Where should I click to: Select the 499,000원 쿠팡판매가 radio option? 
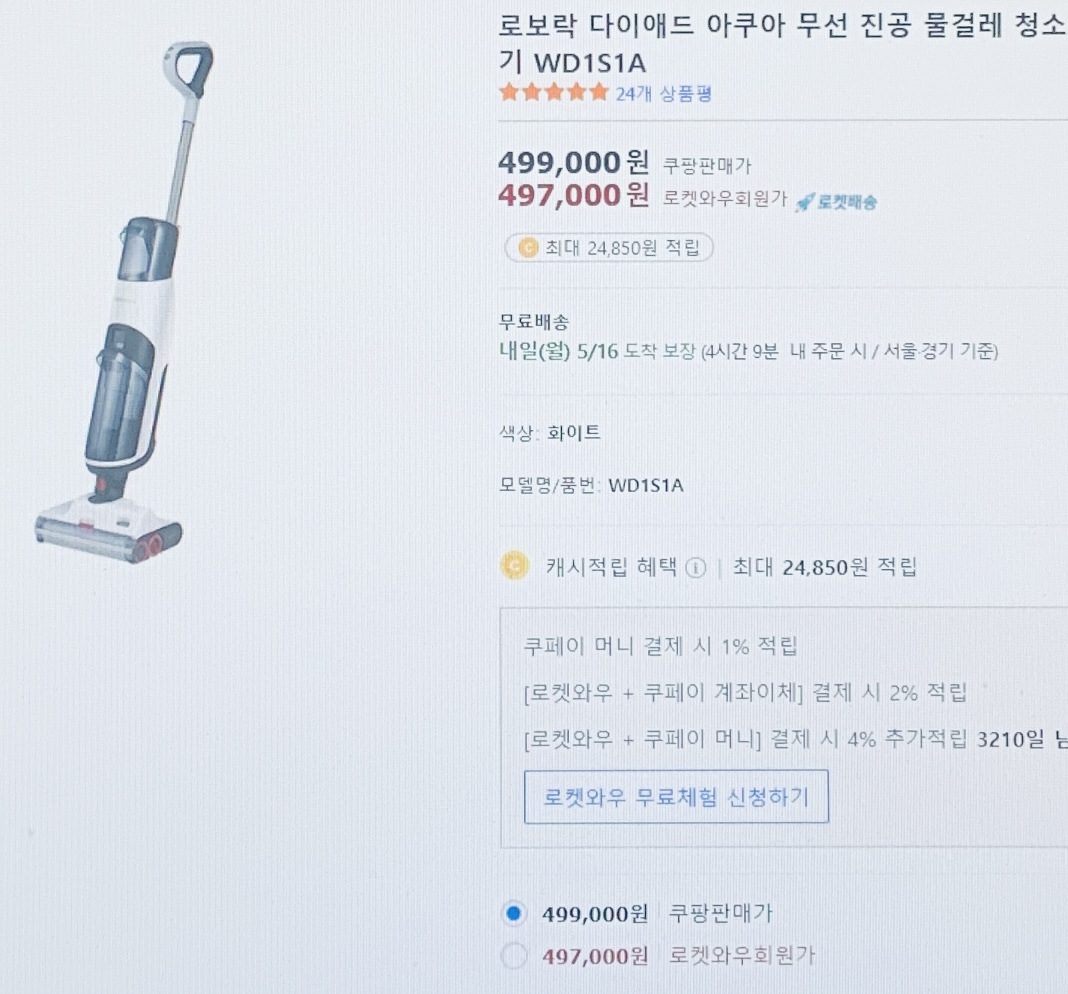[514, 913]
